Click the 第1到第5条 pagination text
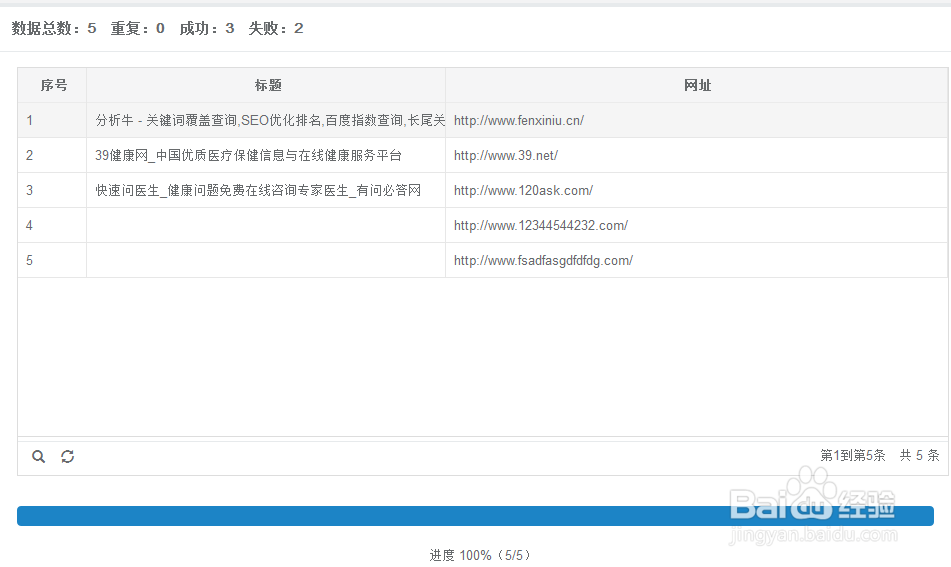 coord(853,455)
